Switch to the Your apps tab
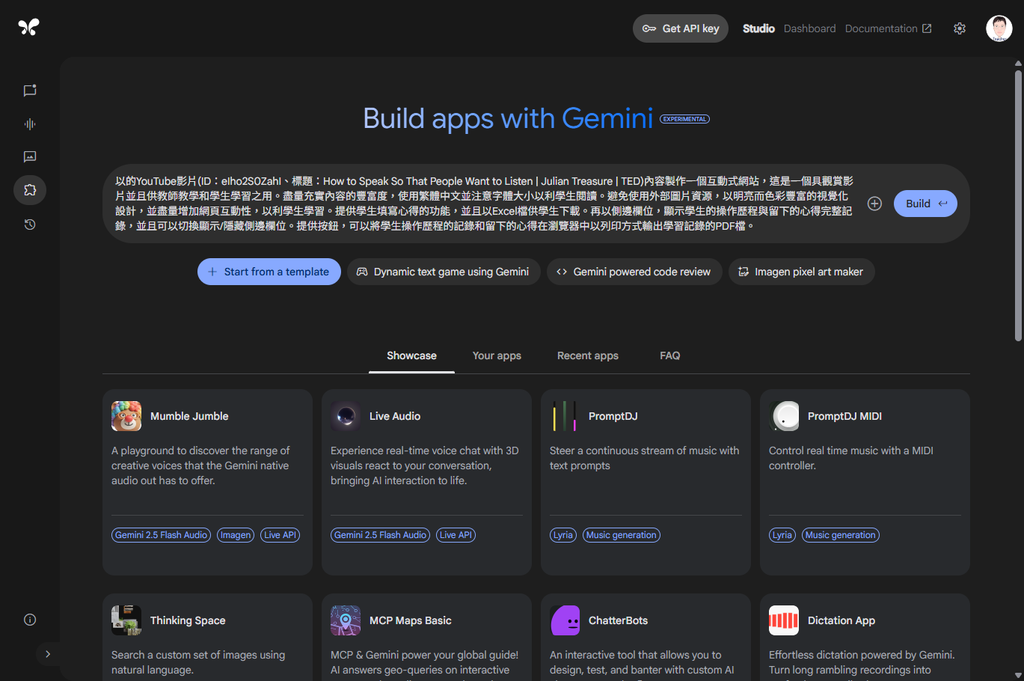Screen dimensions: 1024x681 pyautogui.click(x=497, y=356)
